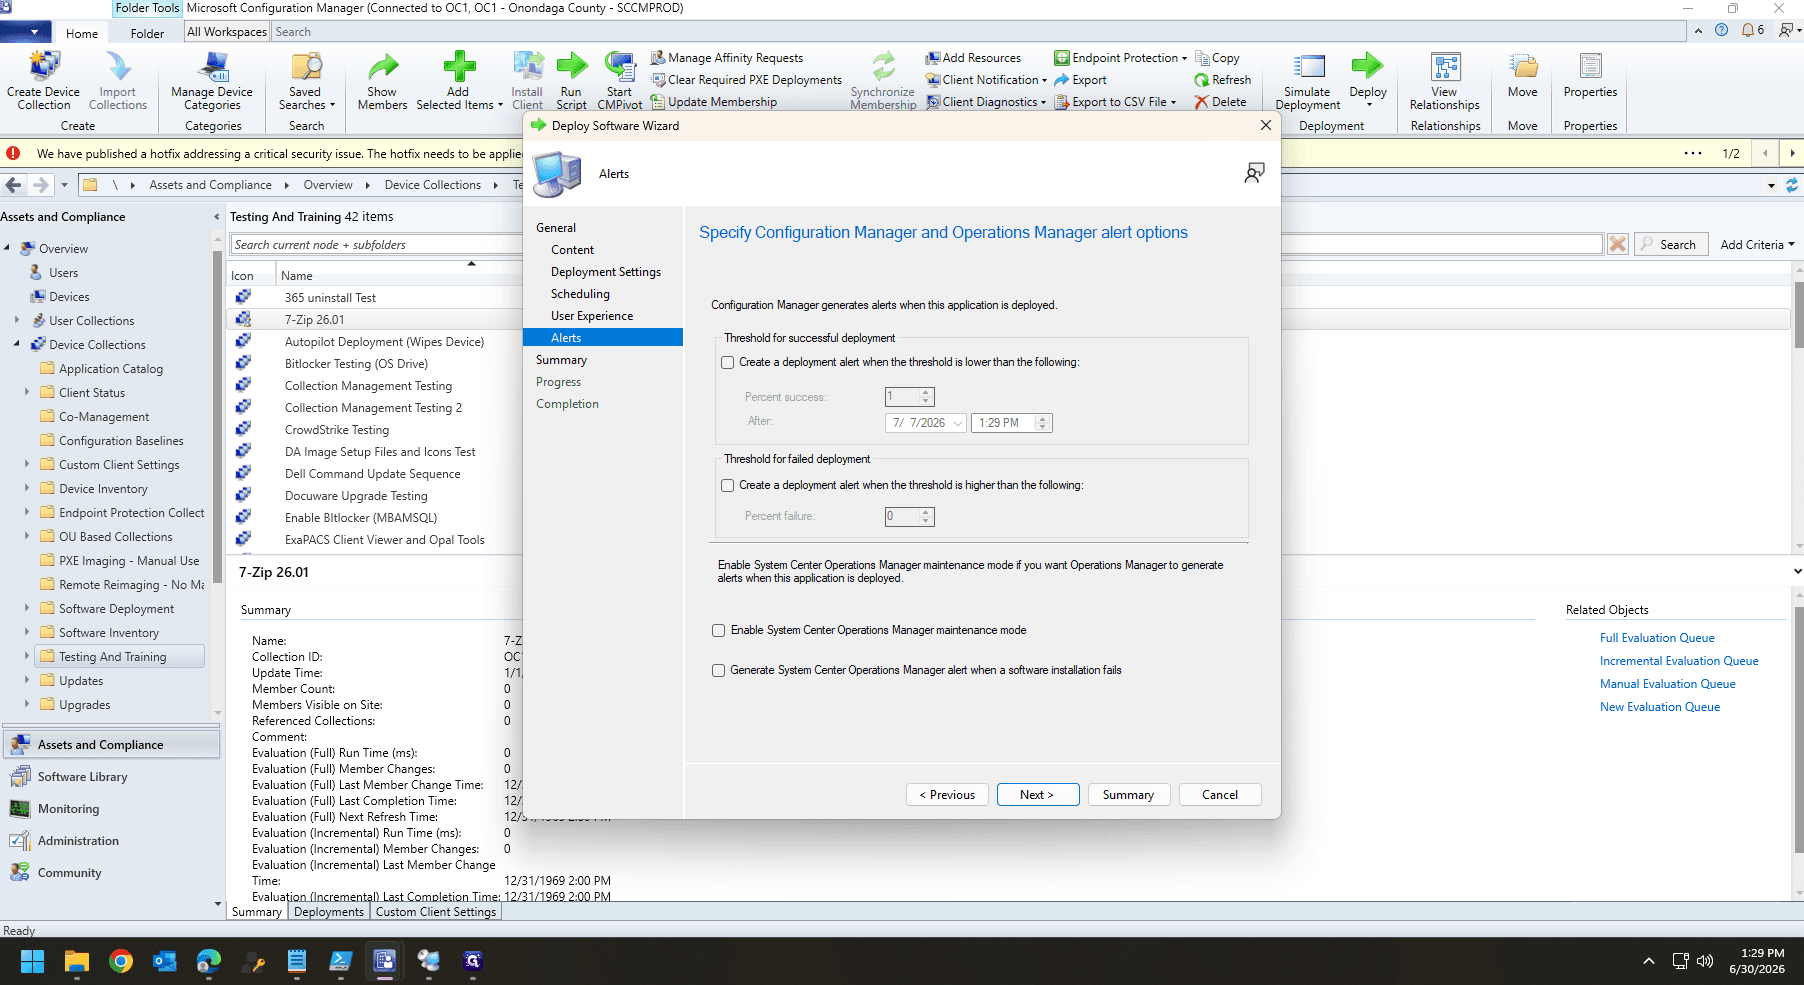Expand the Software Deployment folder

coord(27,609)
